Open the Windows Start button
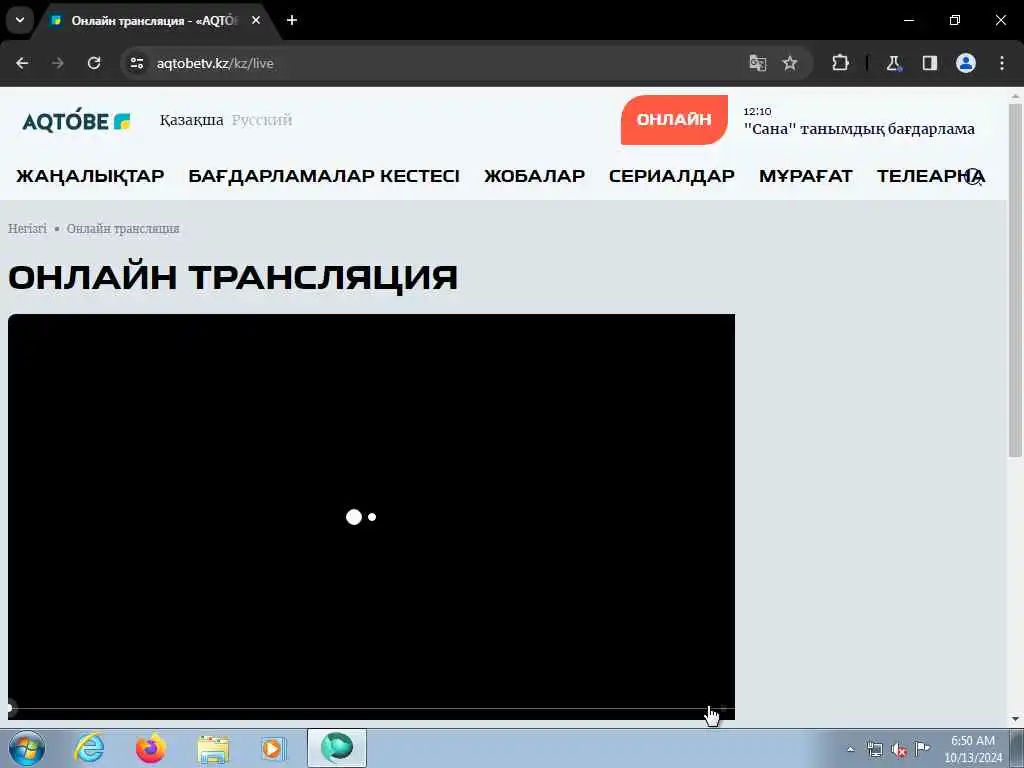 coord(27,748)
